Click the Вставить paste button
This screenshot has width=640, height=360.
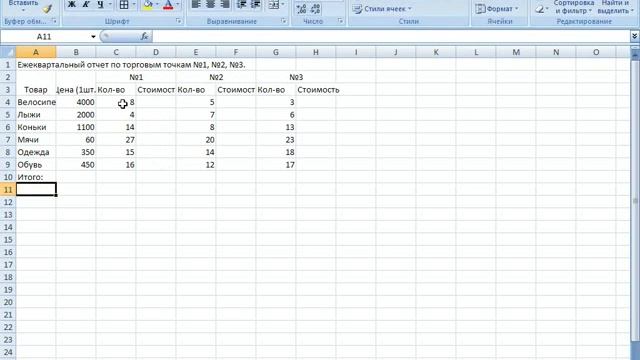tap(23, 5)
